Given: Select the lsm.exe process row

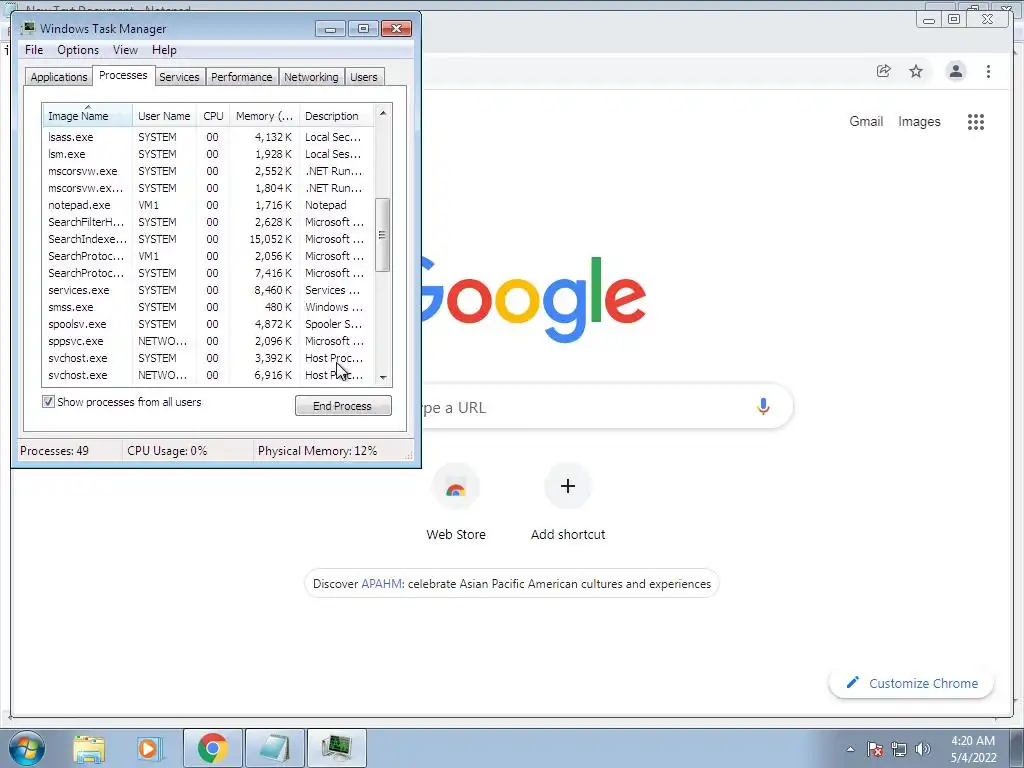Looking at the screenshot, I should [x=208, y=154].
